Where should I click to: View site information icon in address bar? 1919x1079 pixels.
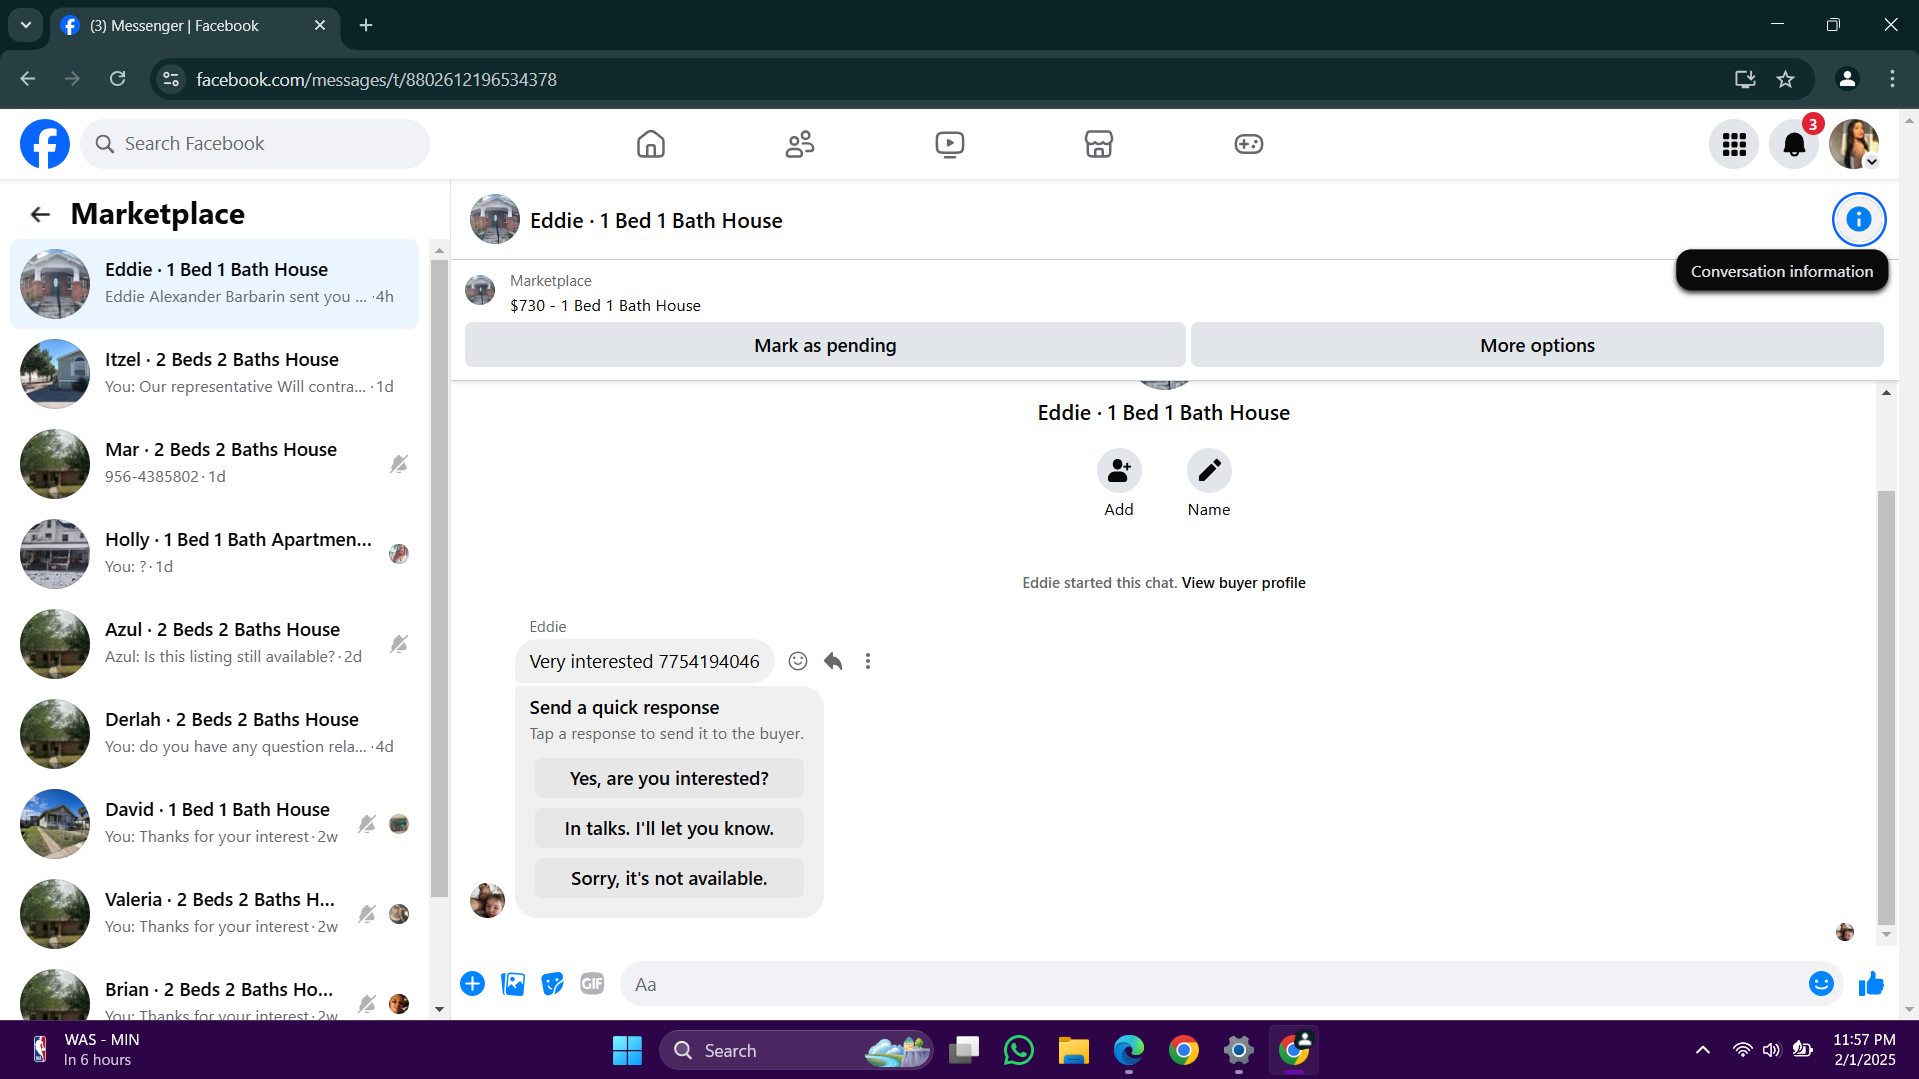click(171, 79)
